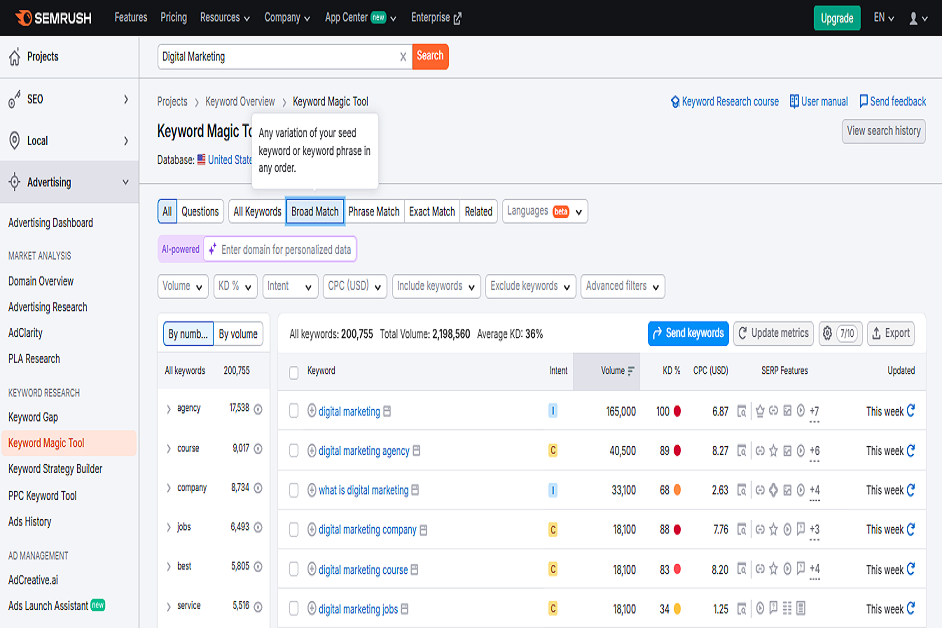The image size is (942, 628).
Task: Click the Semrush logo
Action: click(53, 18)
